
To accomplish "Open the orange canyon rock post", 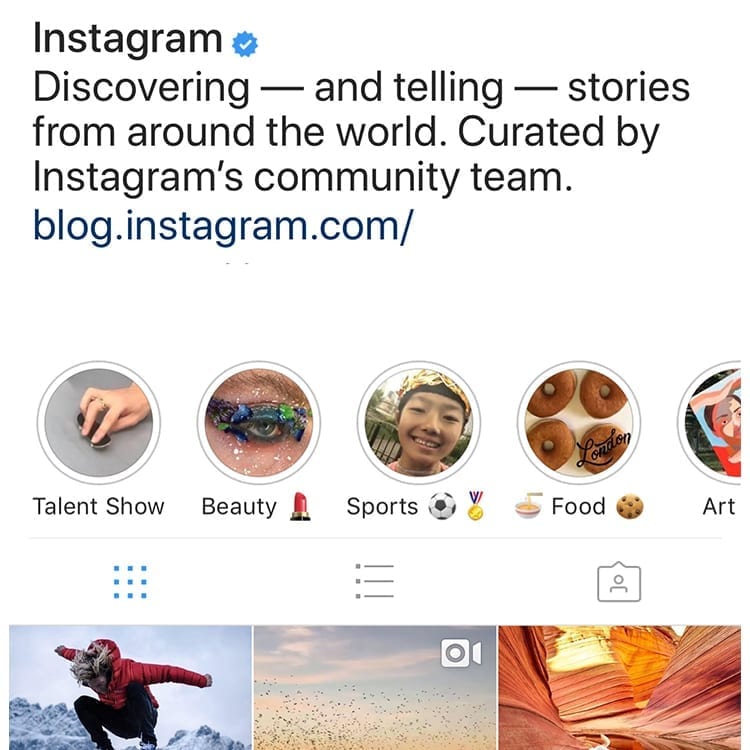I will tap(619, 688).
